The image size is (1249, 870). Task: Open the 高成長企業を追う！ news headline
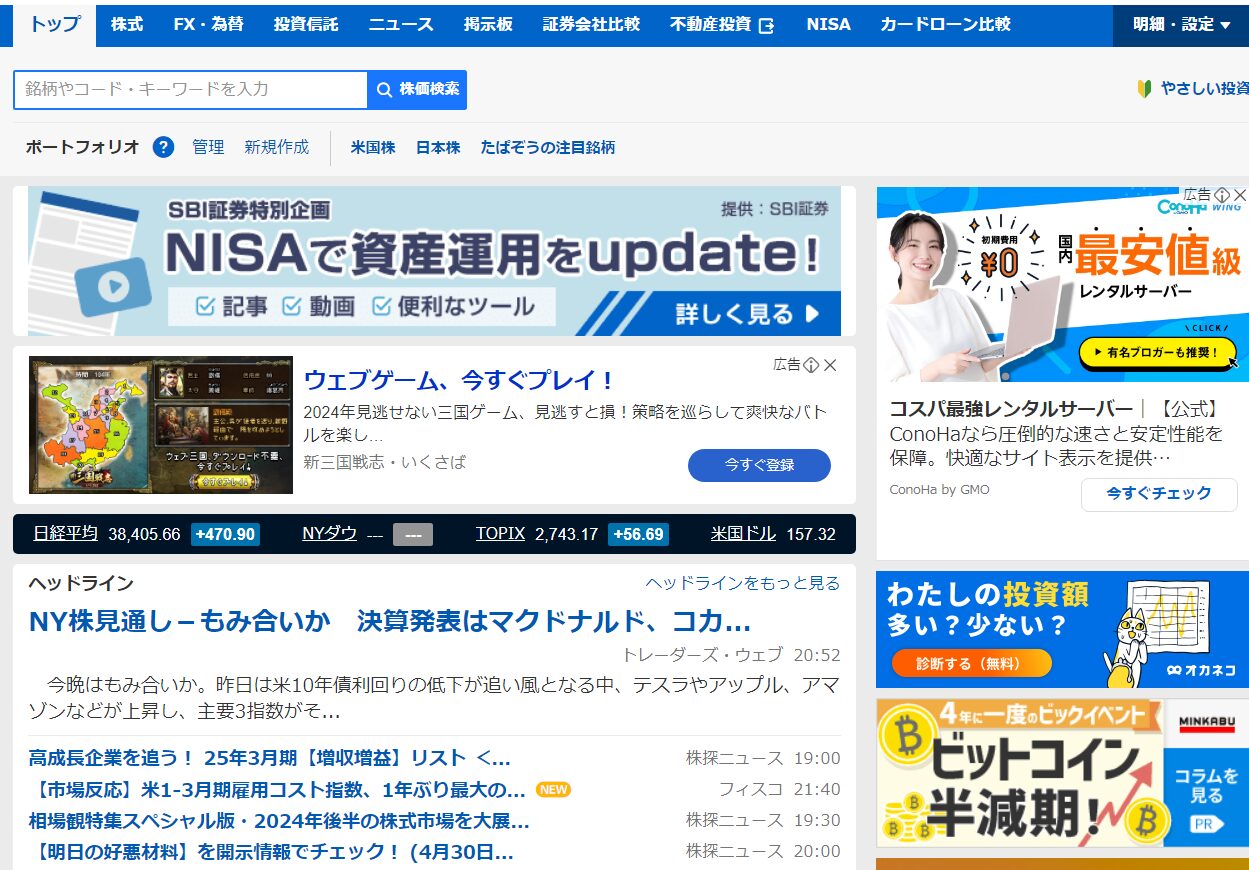pos(270,758)
